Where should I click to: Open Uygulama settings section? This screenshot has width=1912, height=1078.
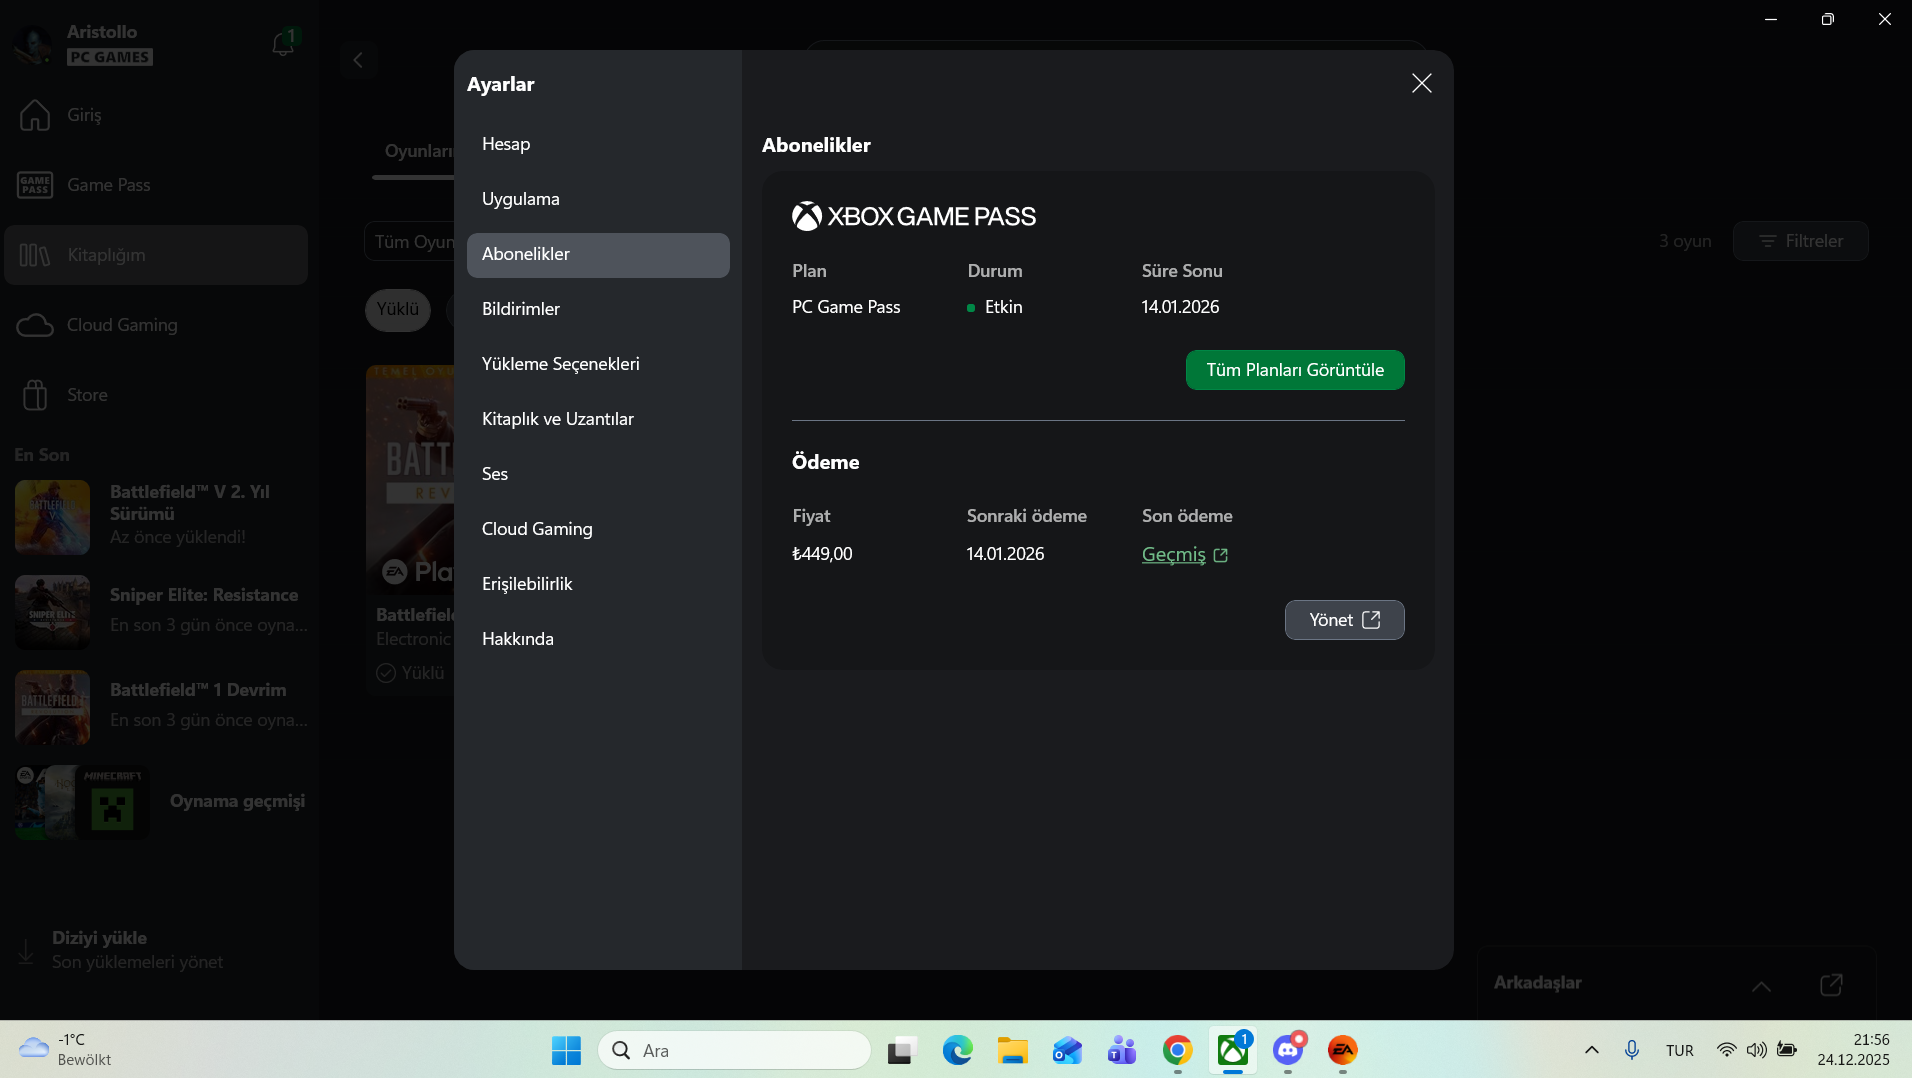point(598,199)
